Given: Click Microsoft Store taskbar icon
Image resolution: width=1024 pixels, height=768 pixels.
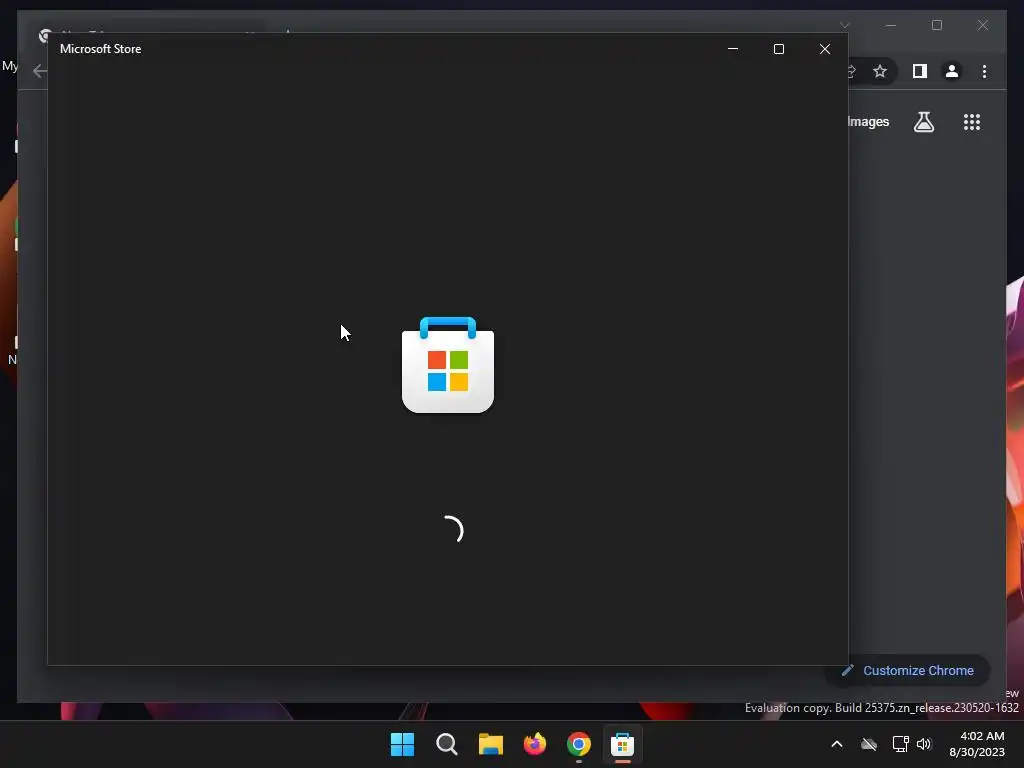Looking at the screenshot, I should [x=622, y=744].
